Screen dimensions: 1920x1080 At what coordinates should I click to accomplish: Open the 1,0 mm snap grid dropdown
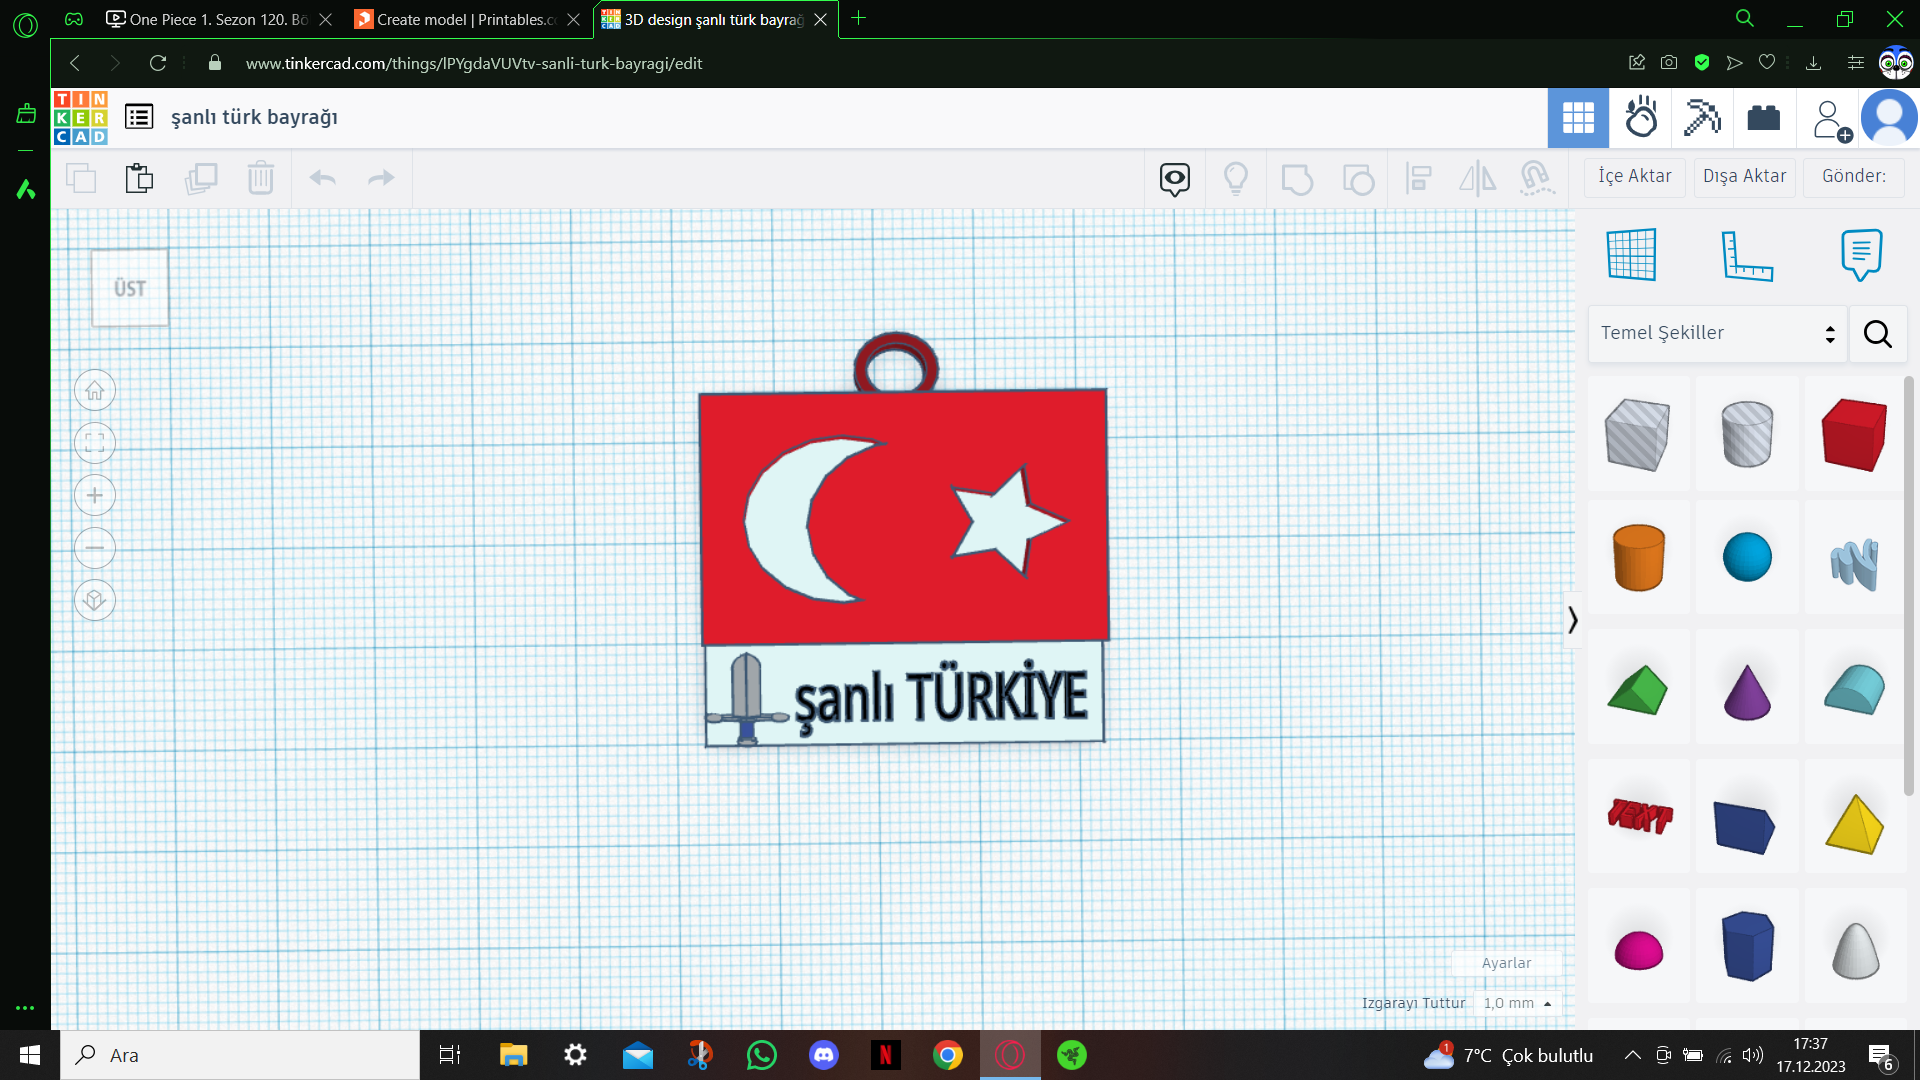pyautogui.click(x=1516, y=1003)
